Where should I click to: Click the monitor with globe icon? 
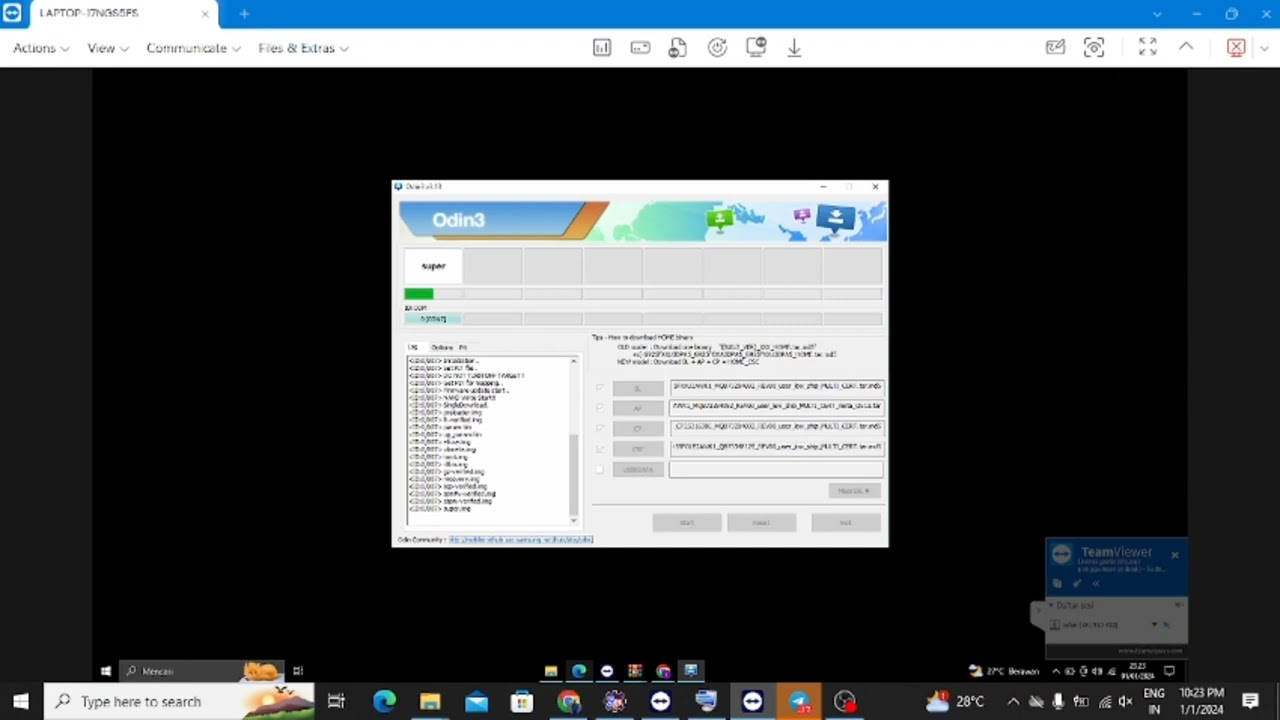pos(756,48)
